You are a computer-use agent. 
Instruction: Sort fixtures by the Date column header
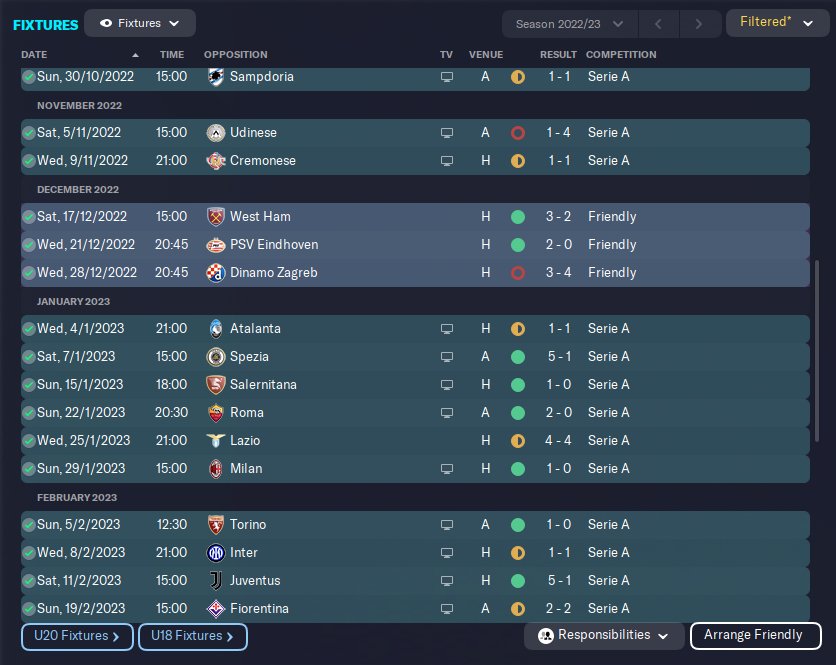tap(34, 54)
